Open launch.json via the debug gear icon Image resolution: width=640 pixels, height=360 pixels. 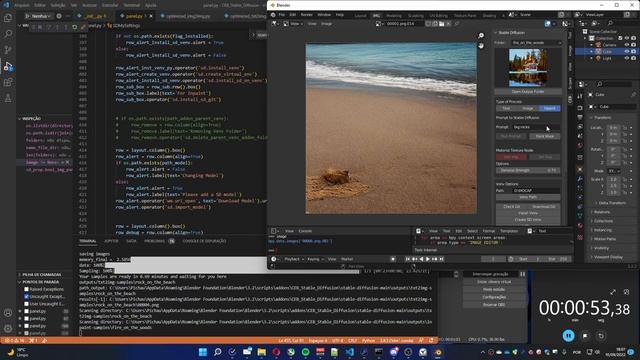[x=59, y=16]
